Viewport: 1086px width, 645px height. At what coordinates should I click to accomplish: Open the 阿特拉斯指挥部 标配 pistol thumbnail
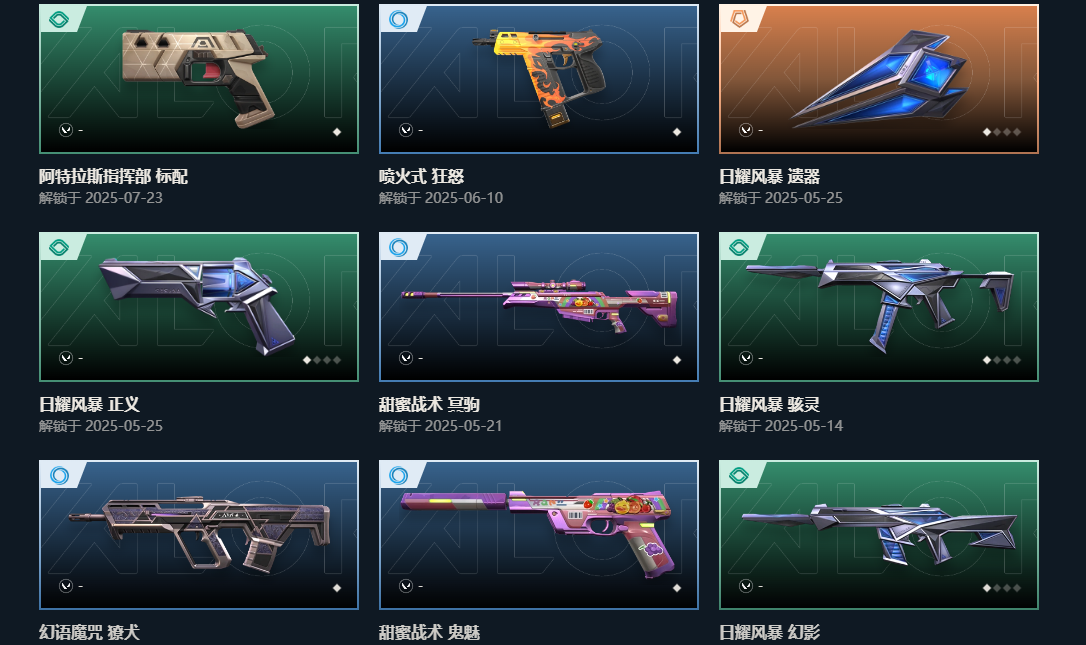pyautogui.click(x=199, y=79)
